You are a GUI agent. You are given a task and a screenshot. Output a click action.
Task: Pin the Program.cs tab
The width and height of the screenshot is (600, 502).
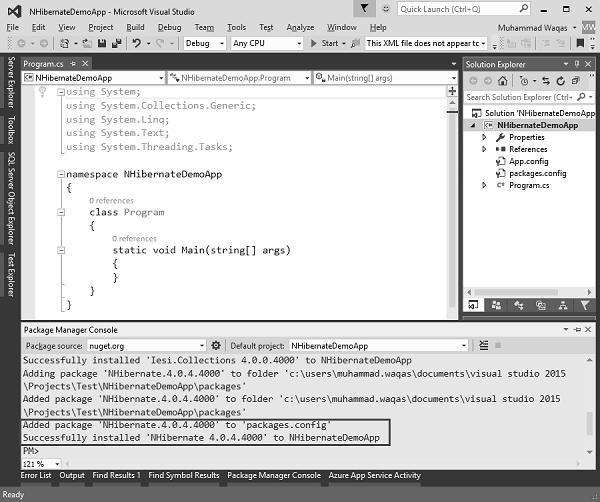click(73, 64)
